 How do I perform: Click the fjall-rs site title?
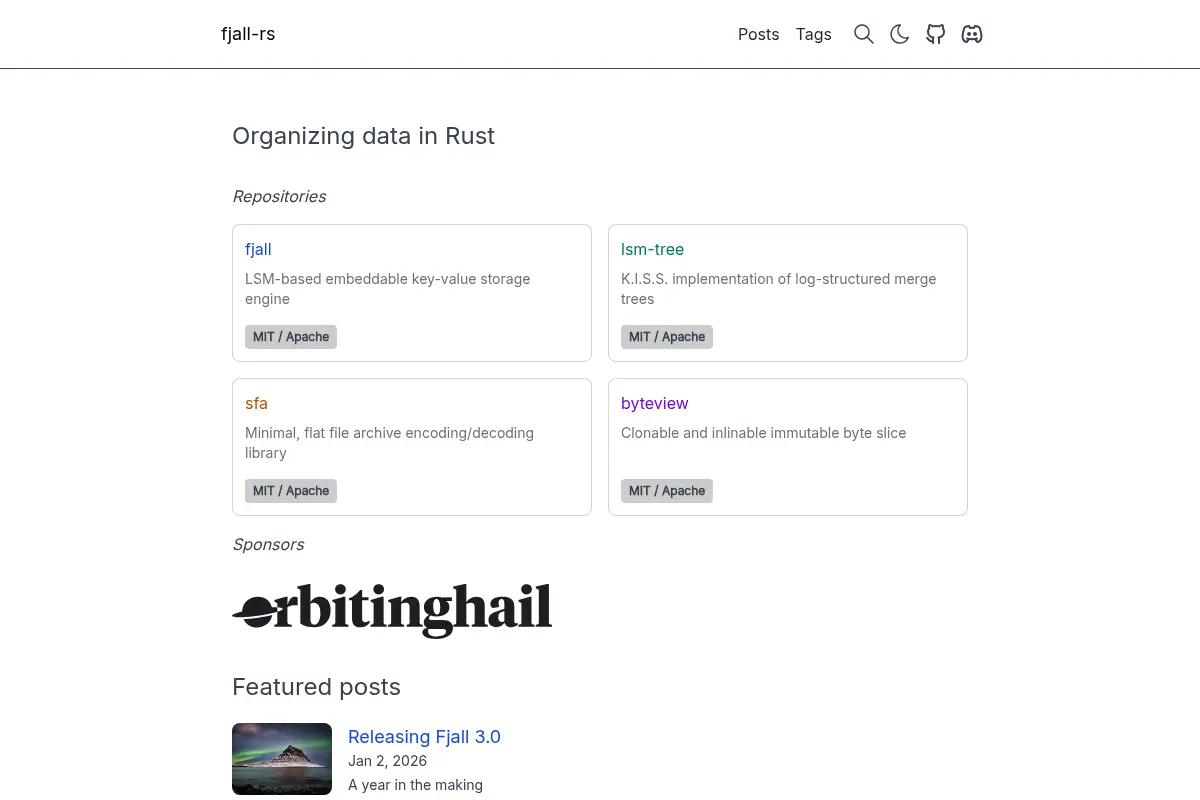click(248, 34)
